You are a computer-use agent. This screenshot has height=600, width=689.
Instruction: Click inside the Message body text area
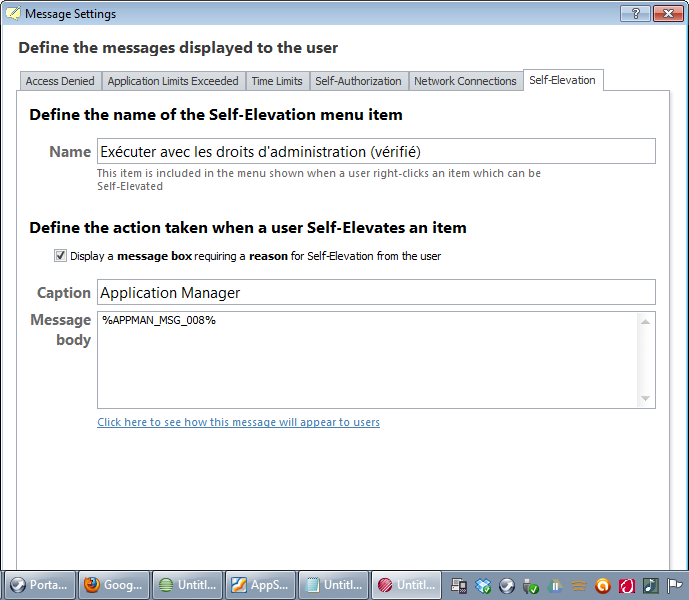[x=367, y=360]
